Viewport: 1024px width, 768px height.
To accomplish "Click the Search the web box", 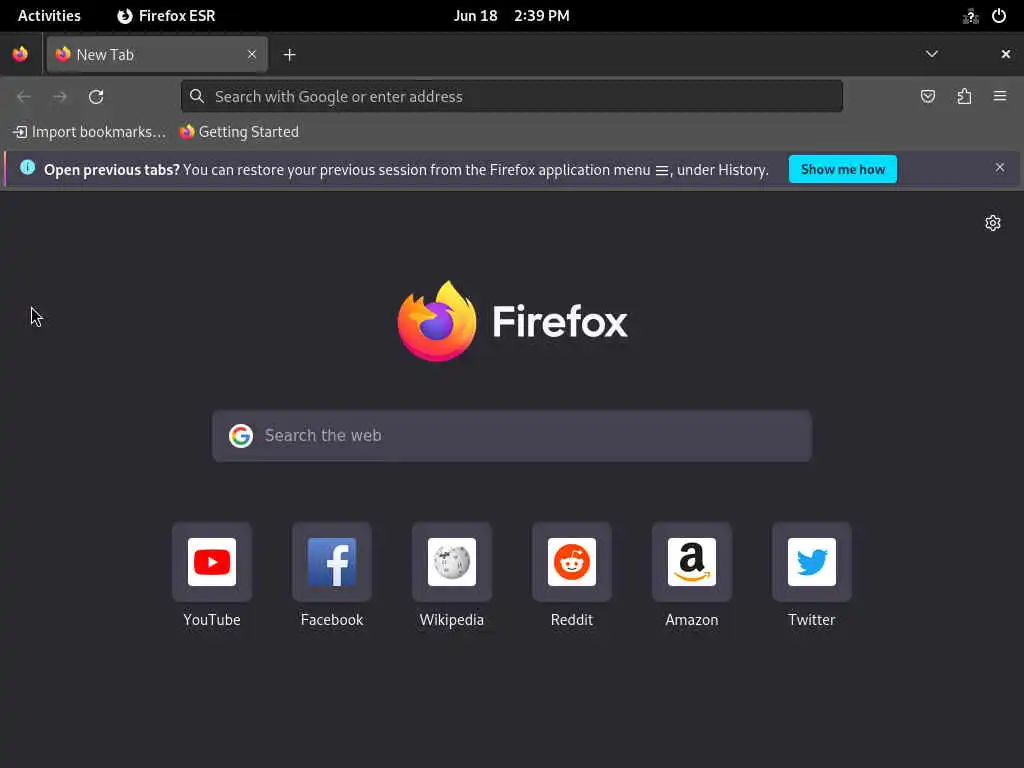I will tap(512, 436).
